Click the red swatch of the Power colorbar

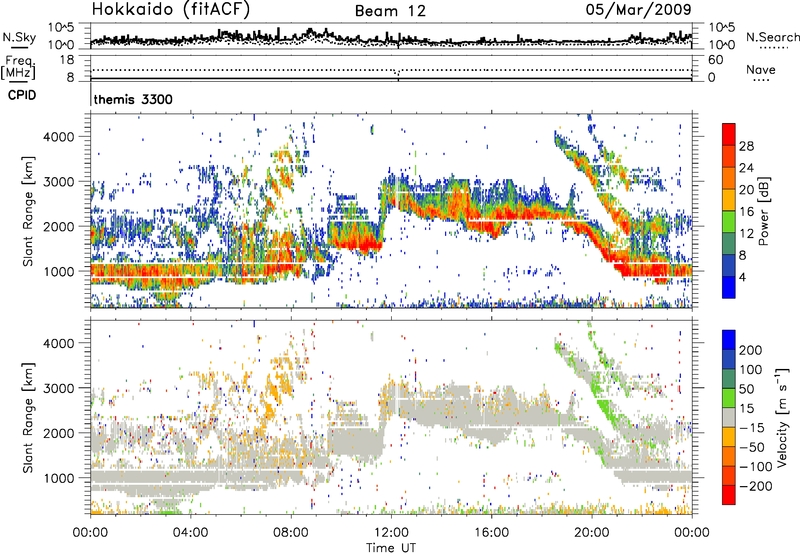[728, 134]
